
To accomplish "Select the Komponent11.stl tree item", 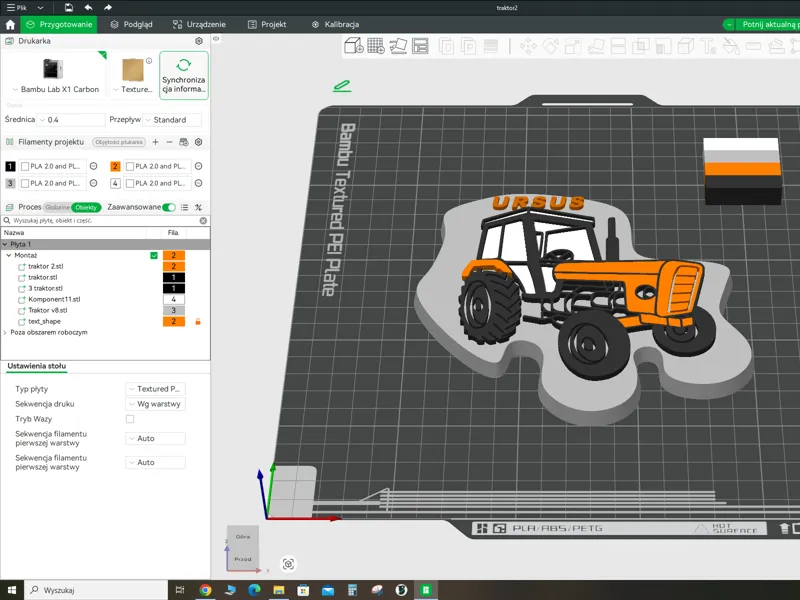I will 54,299.
